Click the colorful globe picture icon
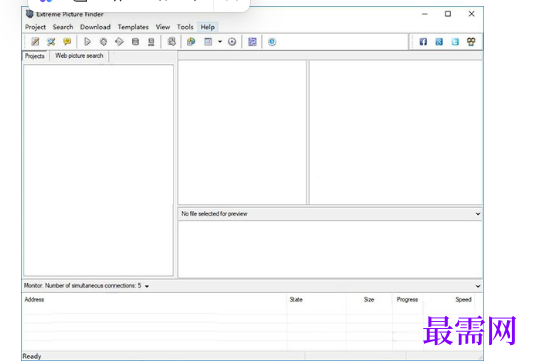This screenshot has width=535, height=362. (191, 42)
